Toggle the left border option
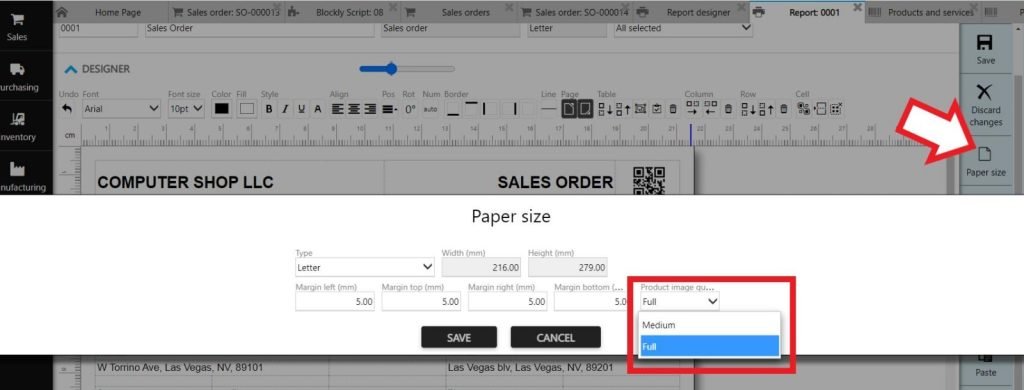 click(x=489, y=109)
